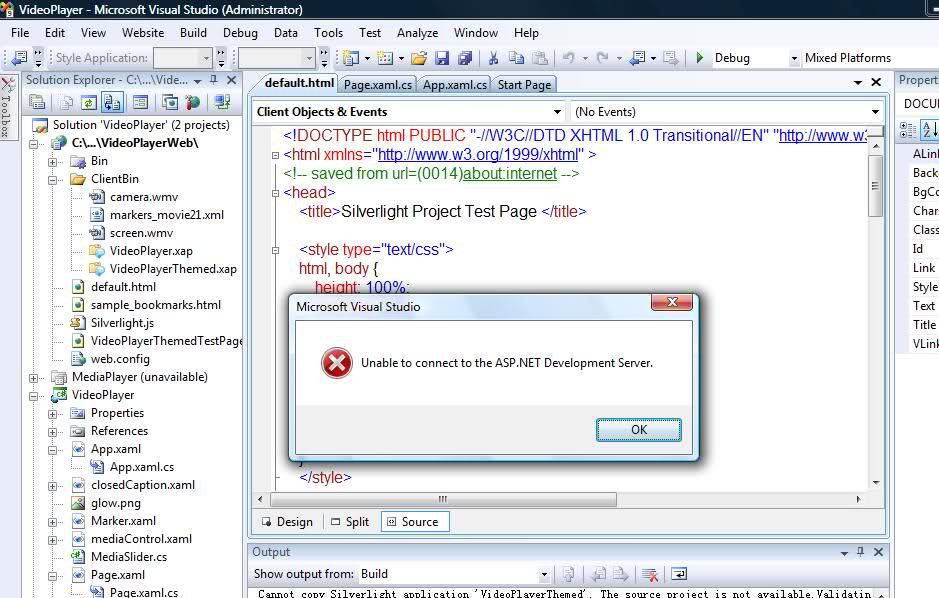The image size is (939, 598).
Task: Select default.html in Solution Explorer
Action: [123, 287]
